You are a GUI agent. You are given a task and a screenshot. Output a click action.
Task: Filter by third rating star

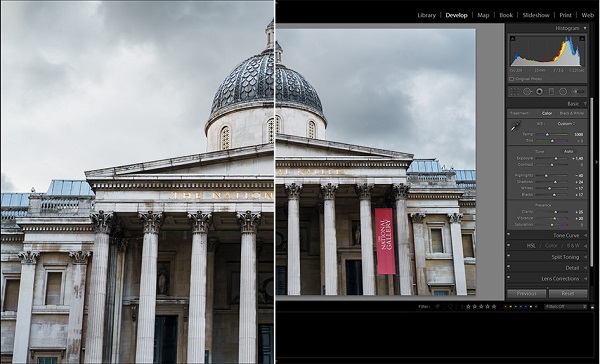pos(481,307)
